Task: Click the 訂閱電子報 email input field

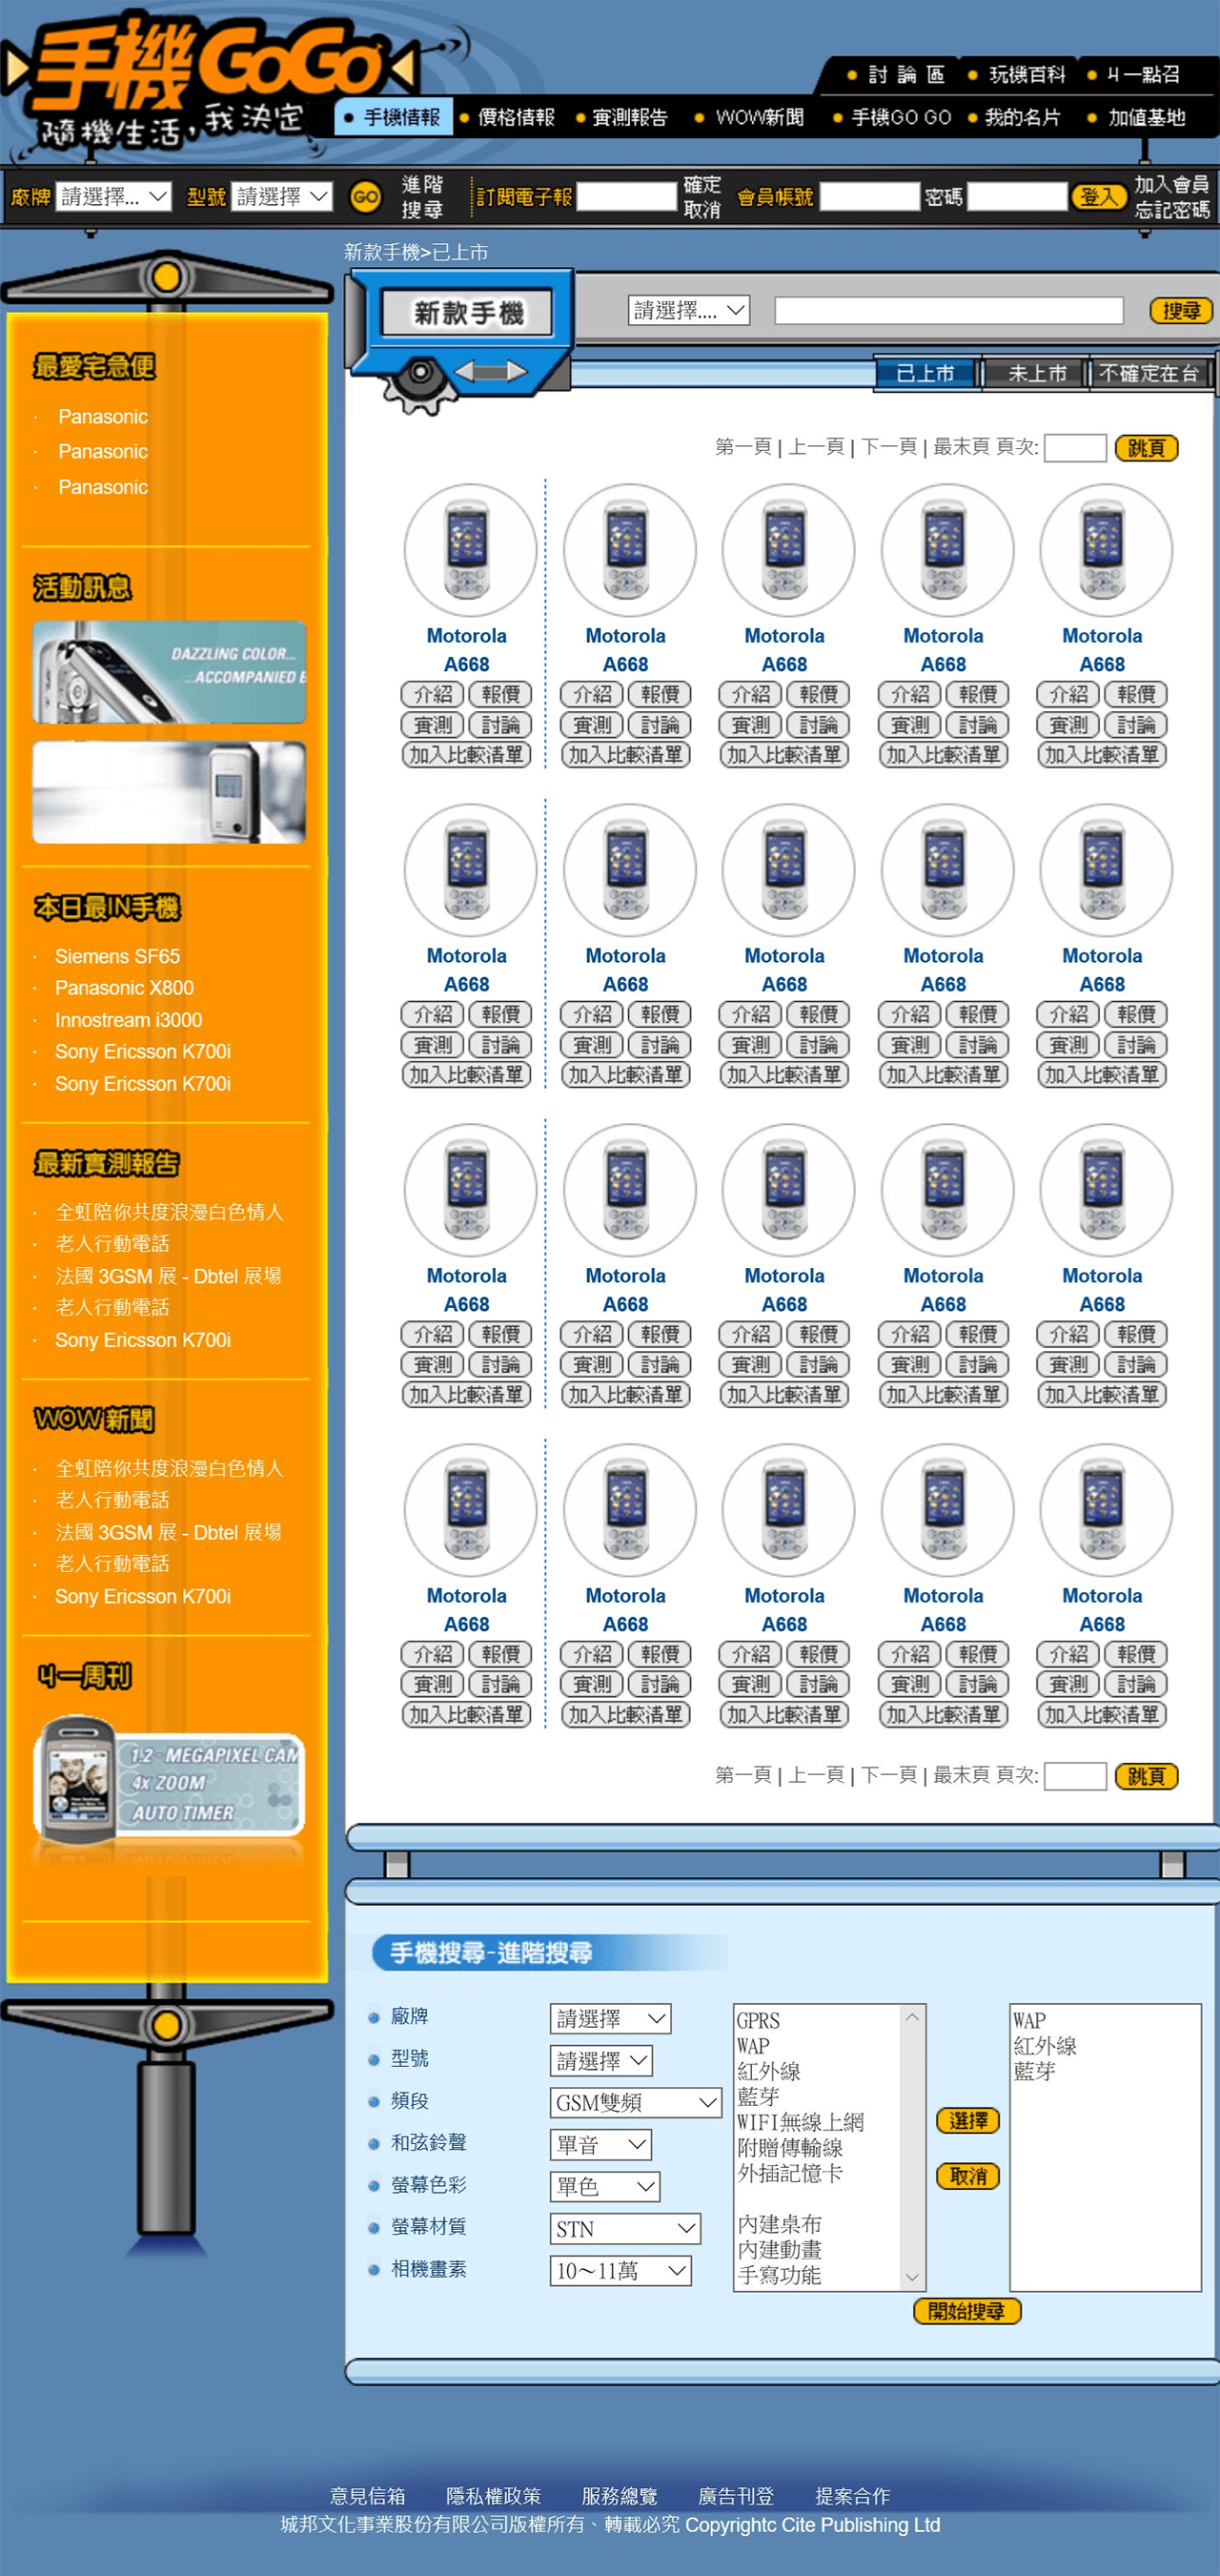Action: pos(627,197)
